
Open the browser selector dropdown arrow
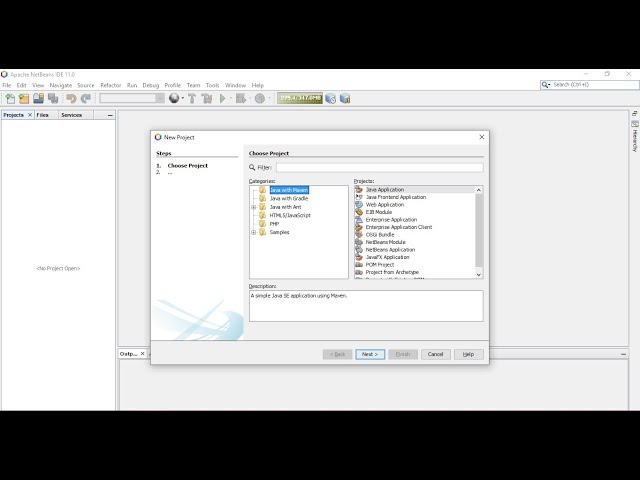point(183,98)
